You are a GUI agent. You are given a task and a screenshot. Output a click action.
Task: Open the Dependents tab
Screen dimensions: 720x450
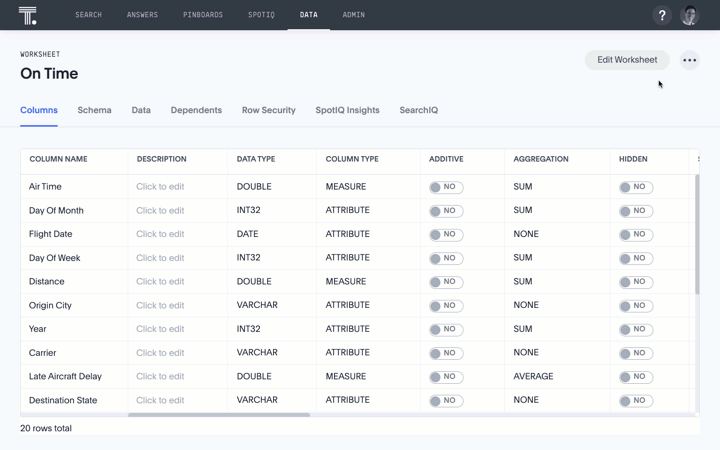pos(196,110)
